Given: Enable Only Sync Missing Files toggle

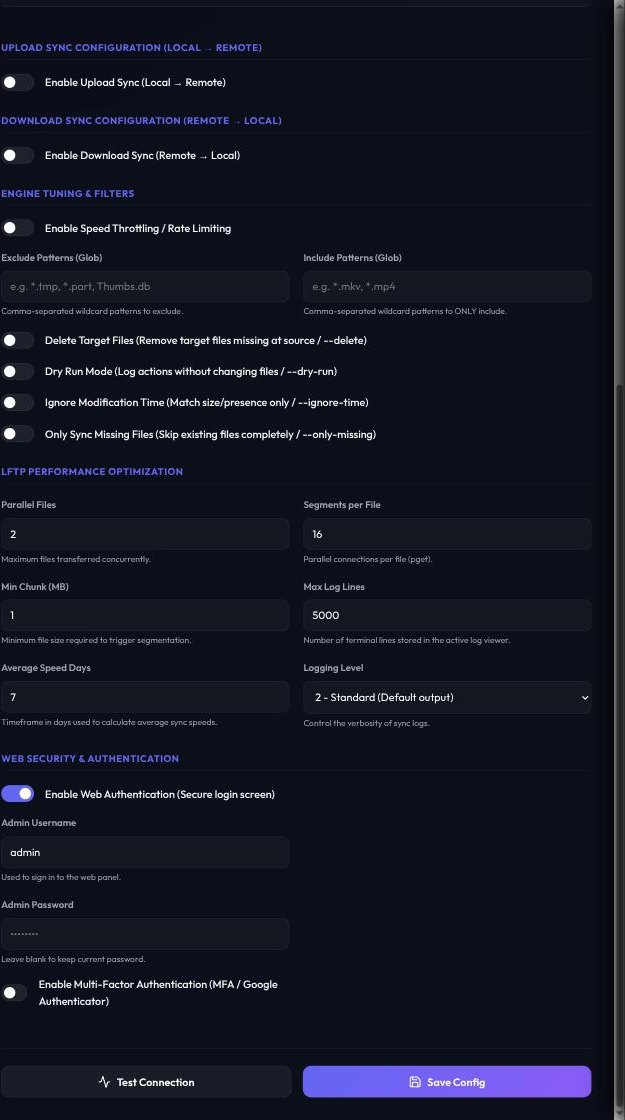Looking at the screenshot, I should pos(17,434).
